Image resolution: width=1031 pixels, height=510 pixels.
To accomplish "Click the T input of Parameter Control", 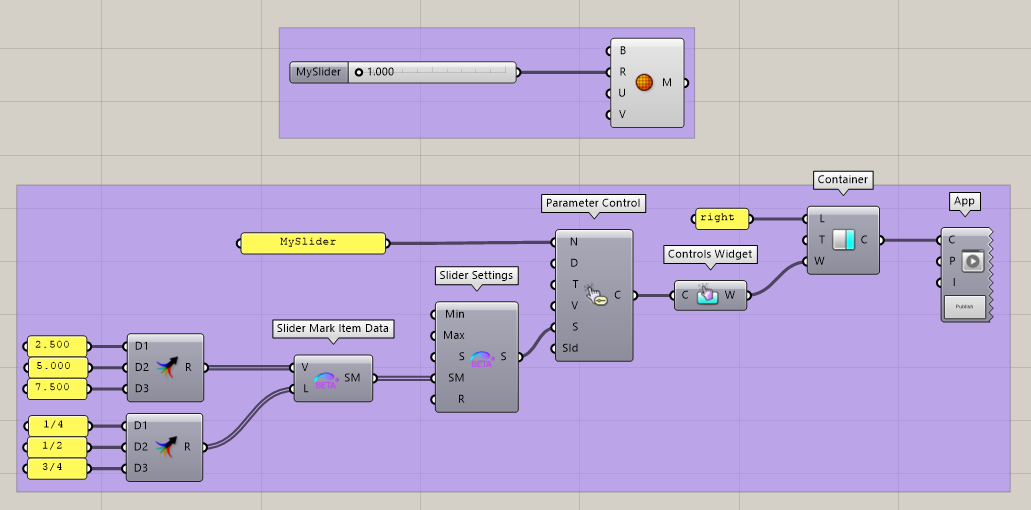I will click(x=574, y=284).
